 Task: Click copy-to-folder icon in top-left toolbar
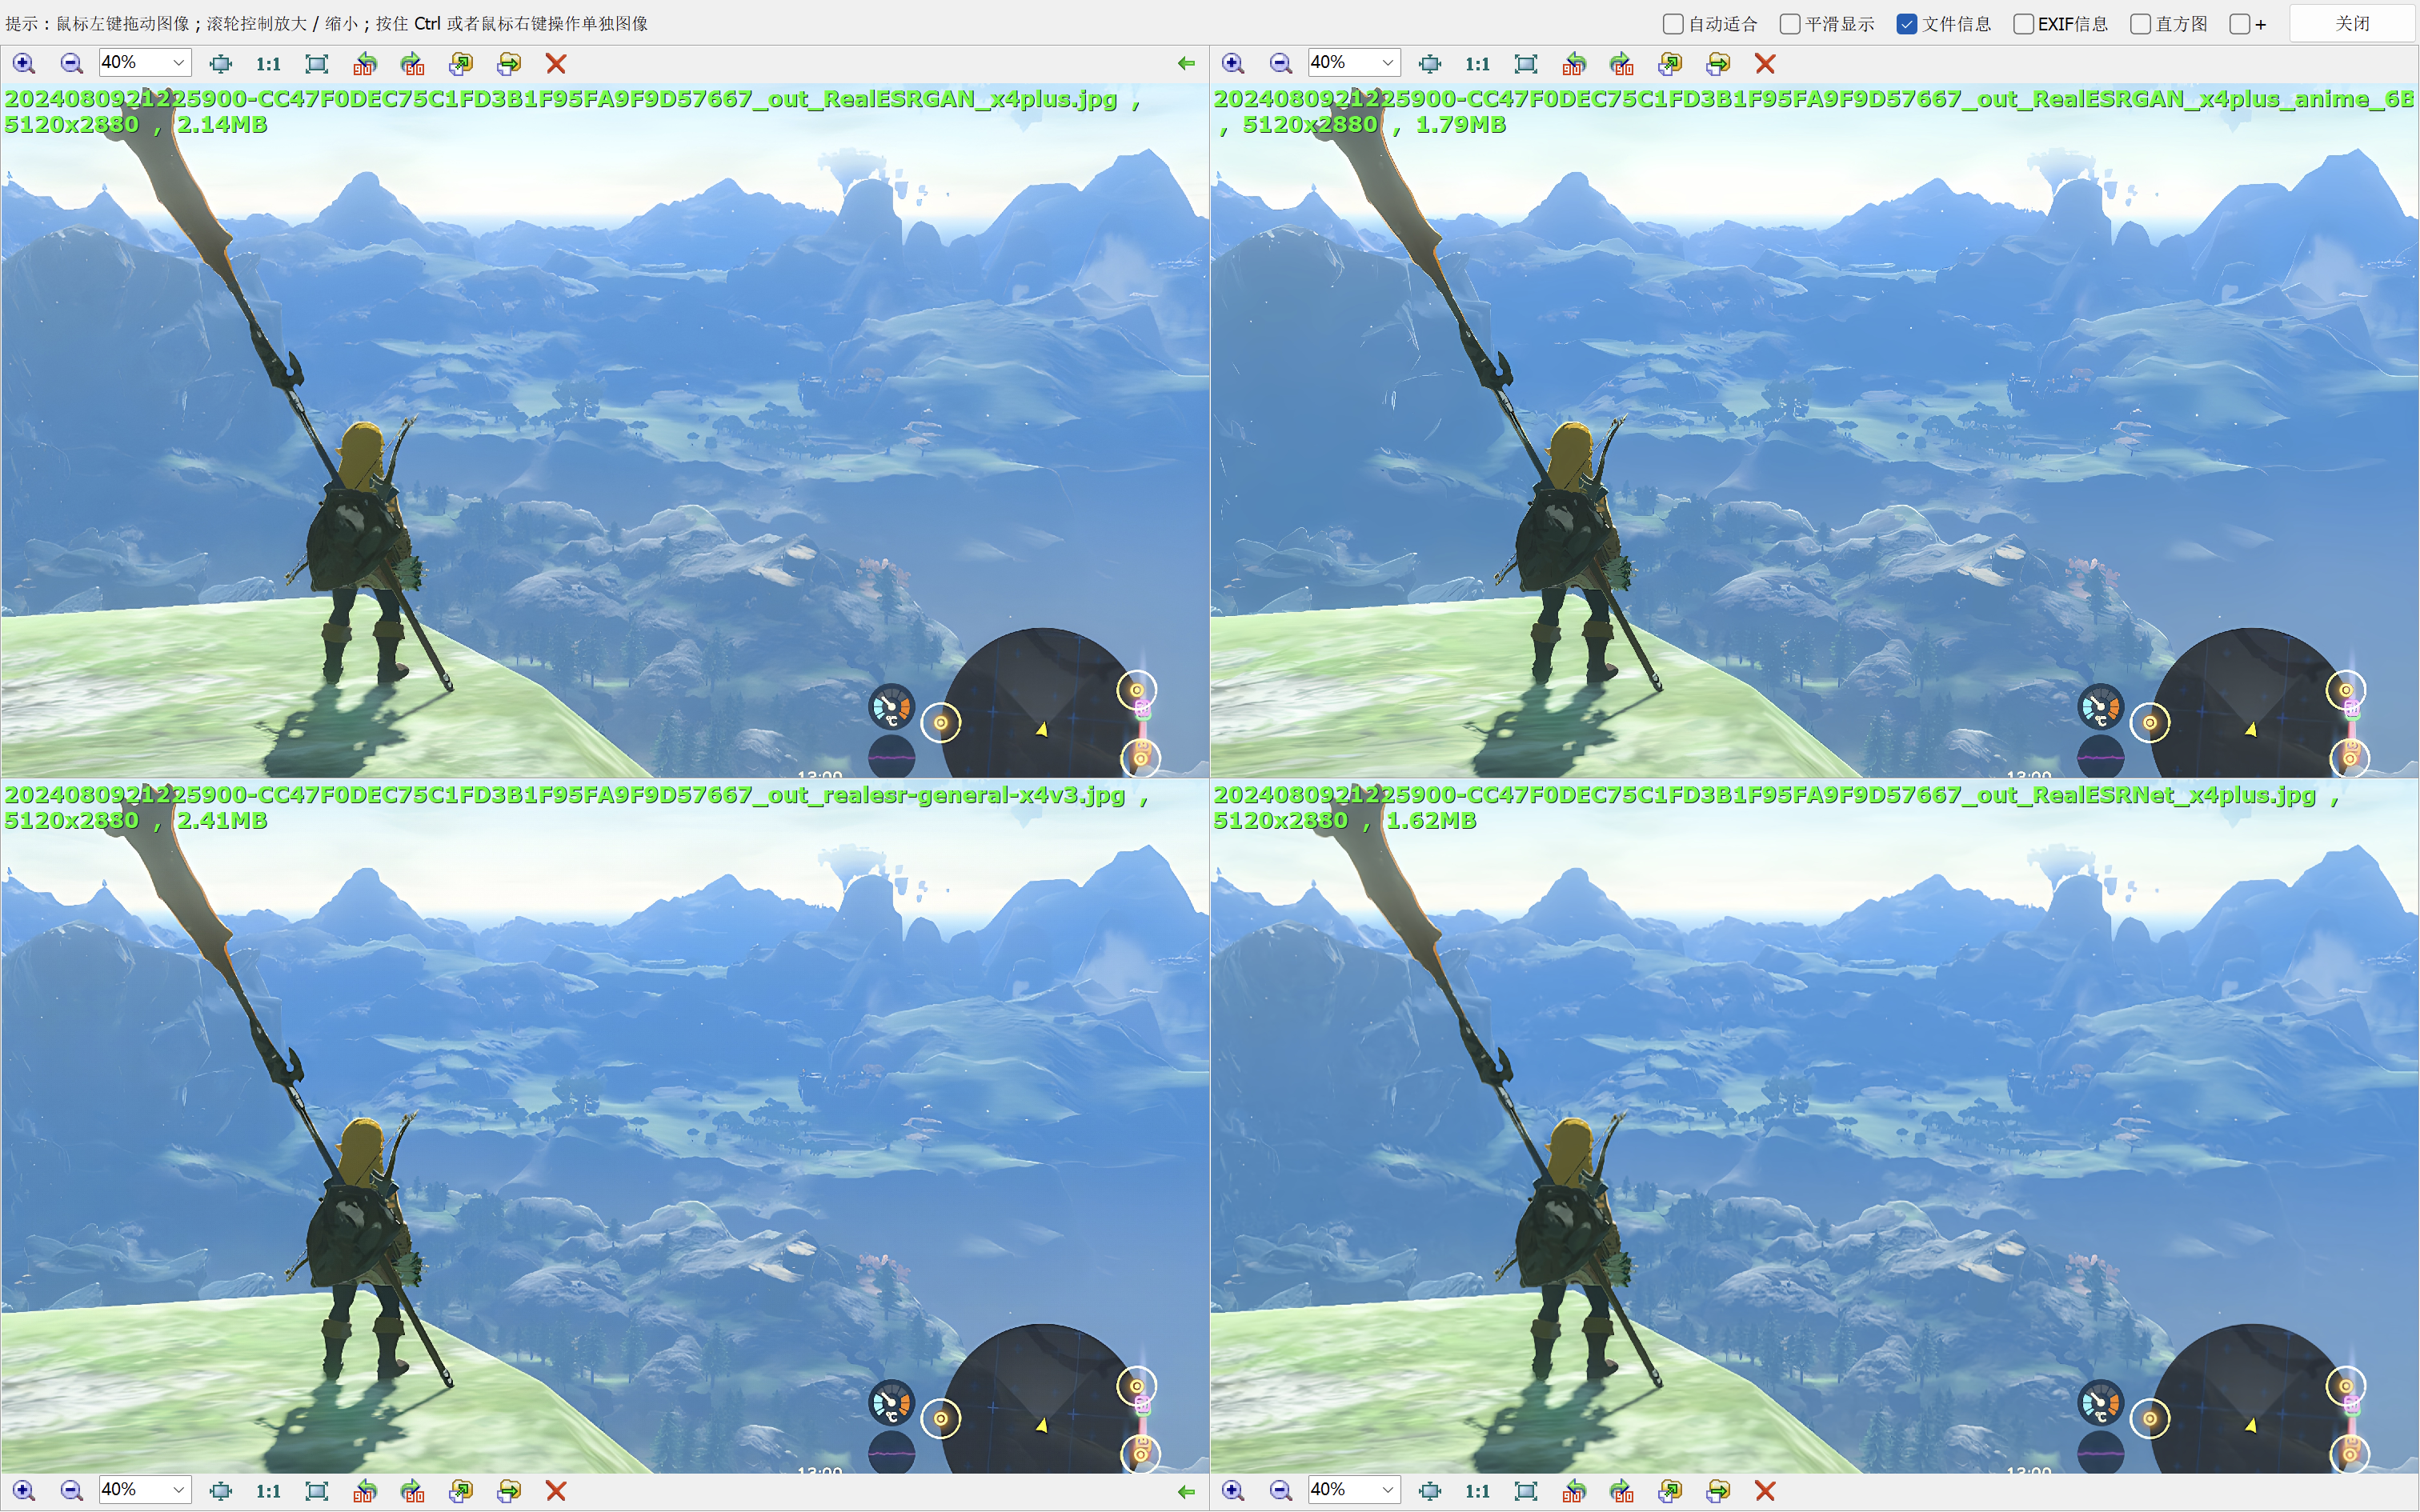[x=461, y=64]
